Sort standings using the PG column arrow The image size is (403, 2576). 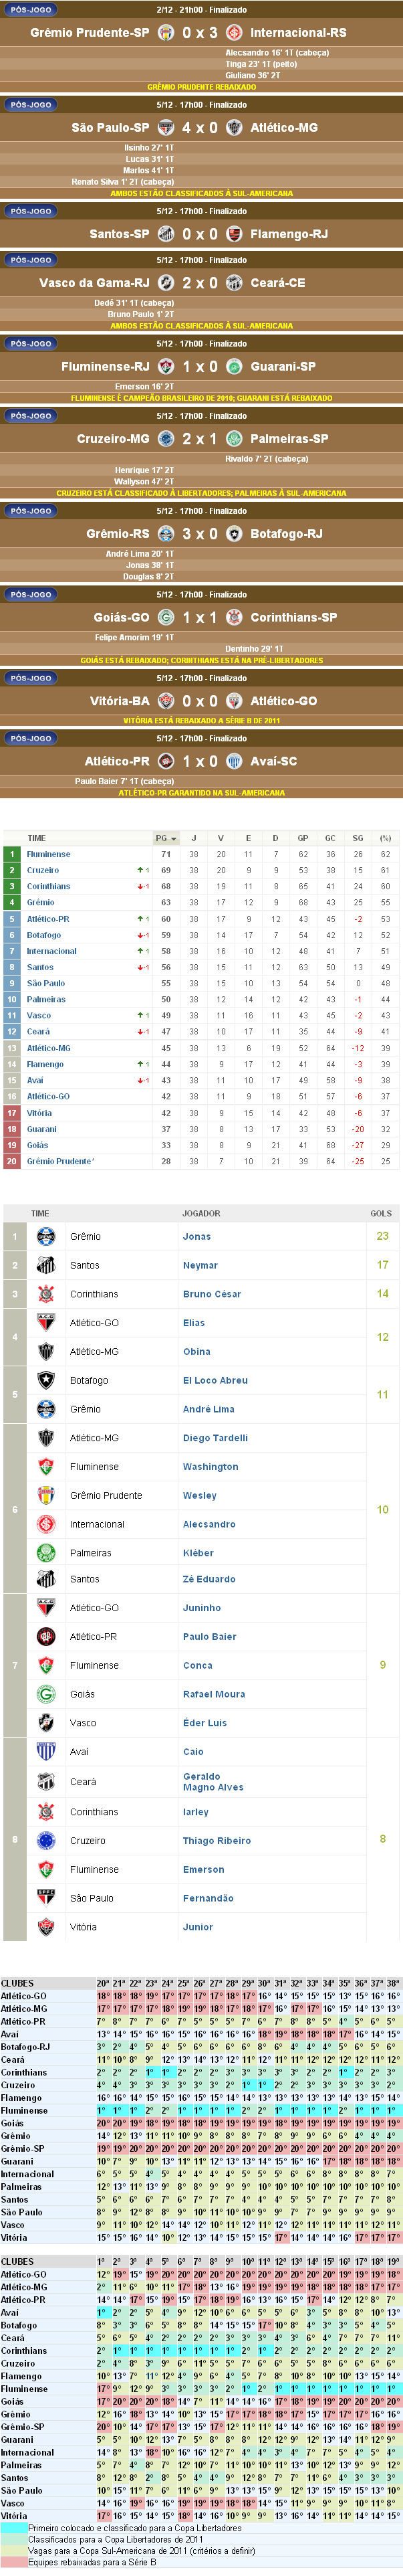point(174,839)
